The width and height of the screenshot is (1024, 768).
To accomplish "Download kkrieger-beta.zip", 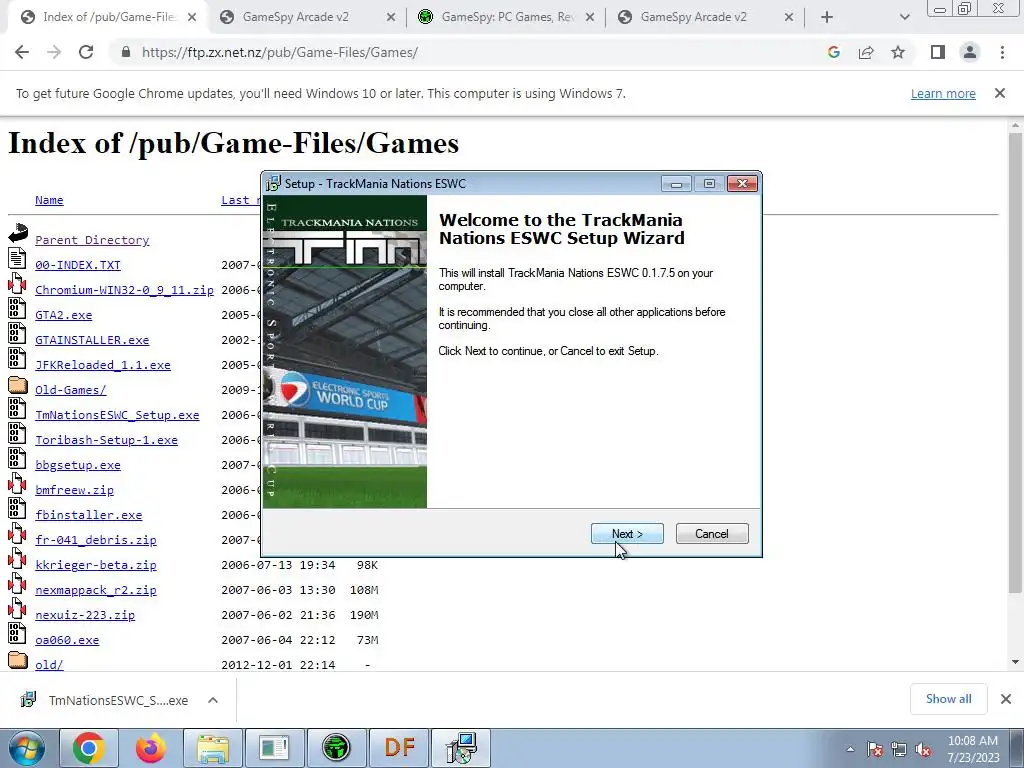I will coord(95,565).
